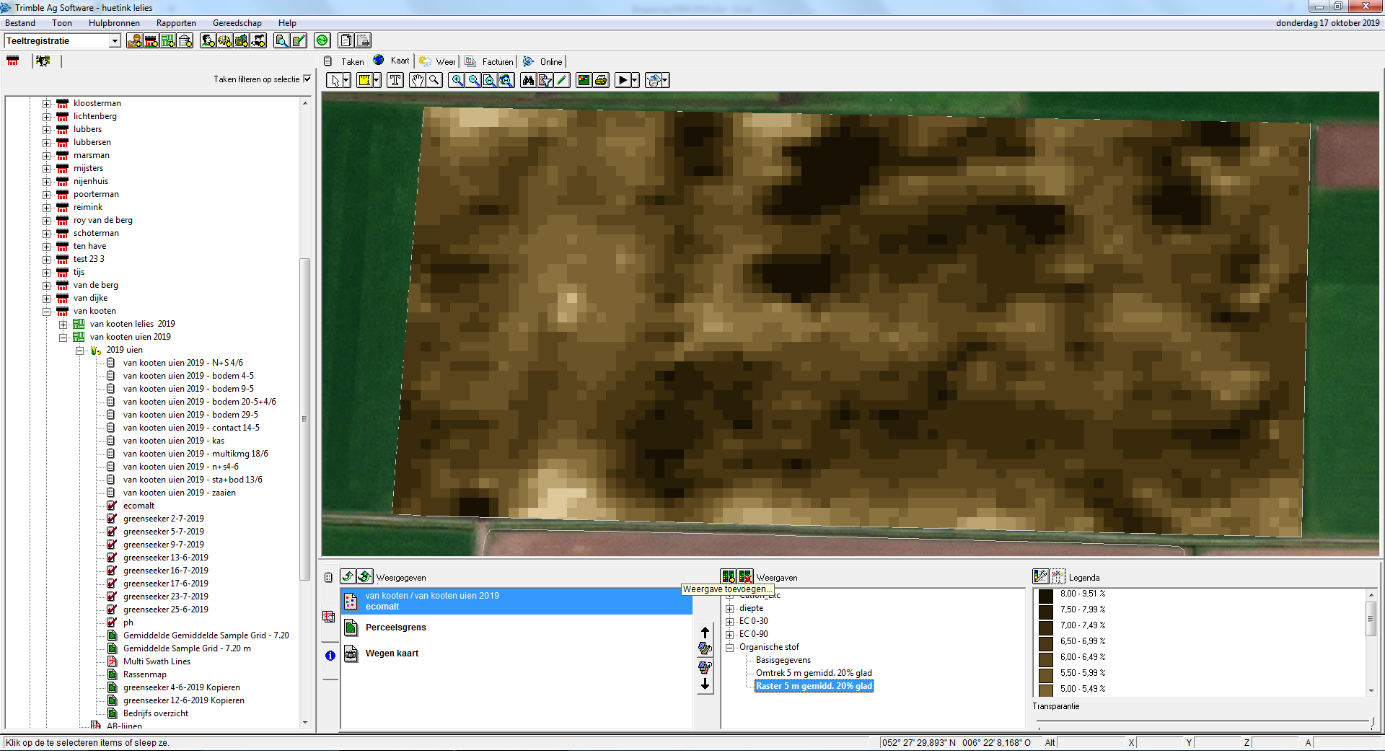Toggle 'Taken filteren op selectie' checkbox
Viewport: 1385px width, 751px height.
click(x=308, y=79)
